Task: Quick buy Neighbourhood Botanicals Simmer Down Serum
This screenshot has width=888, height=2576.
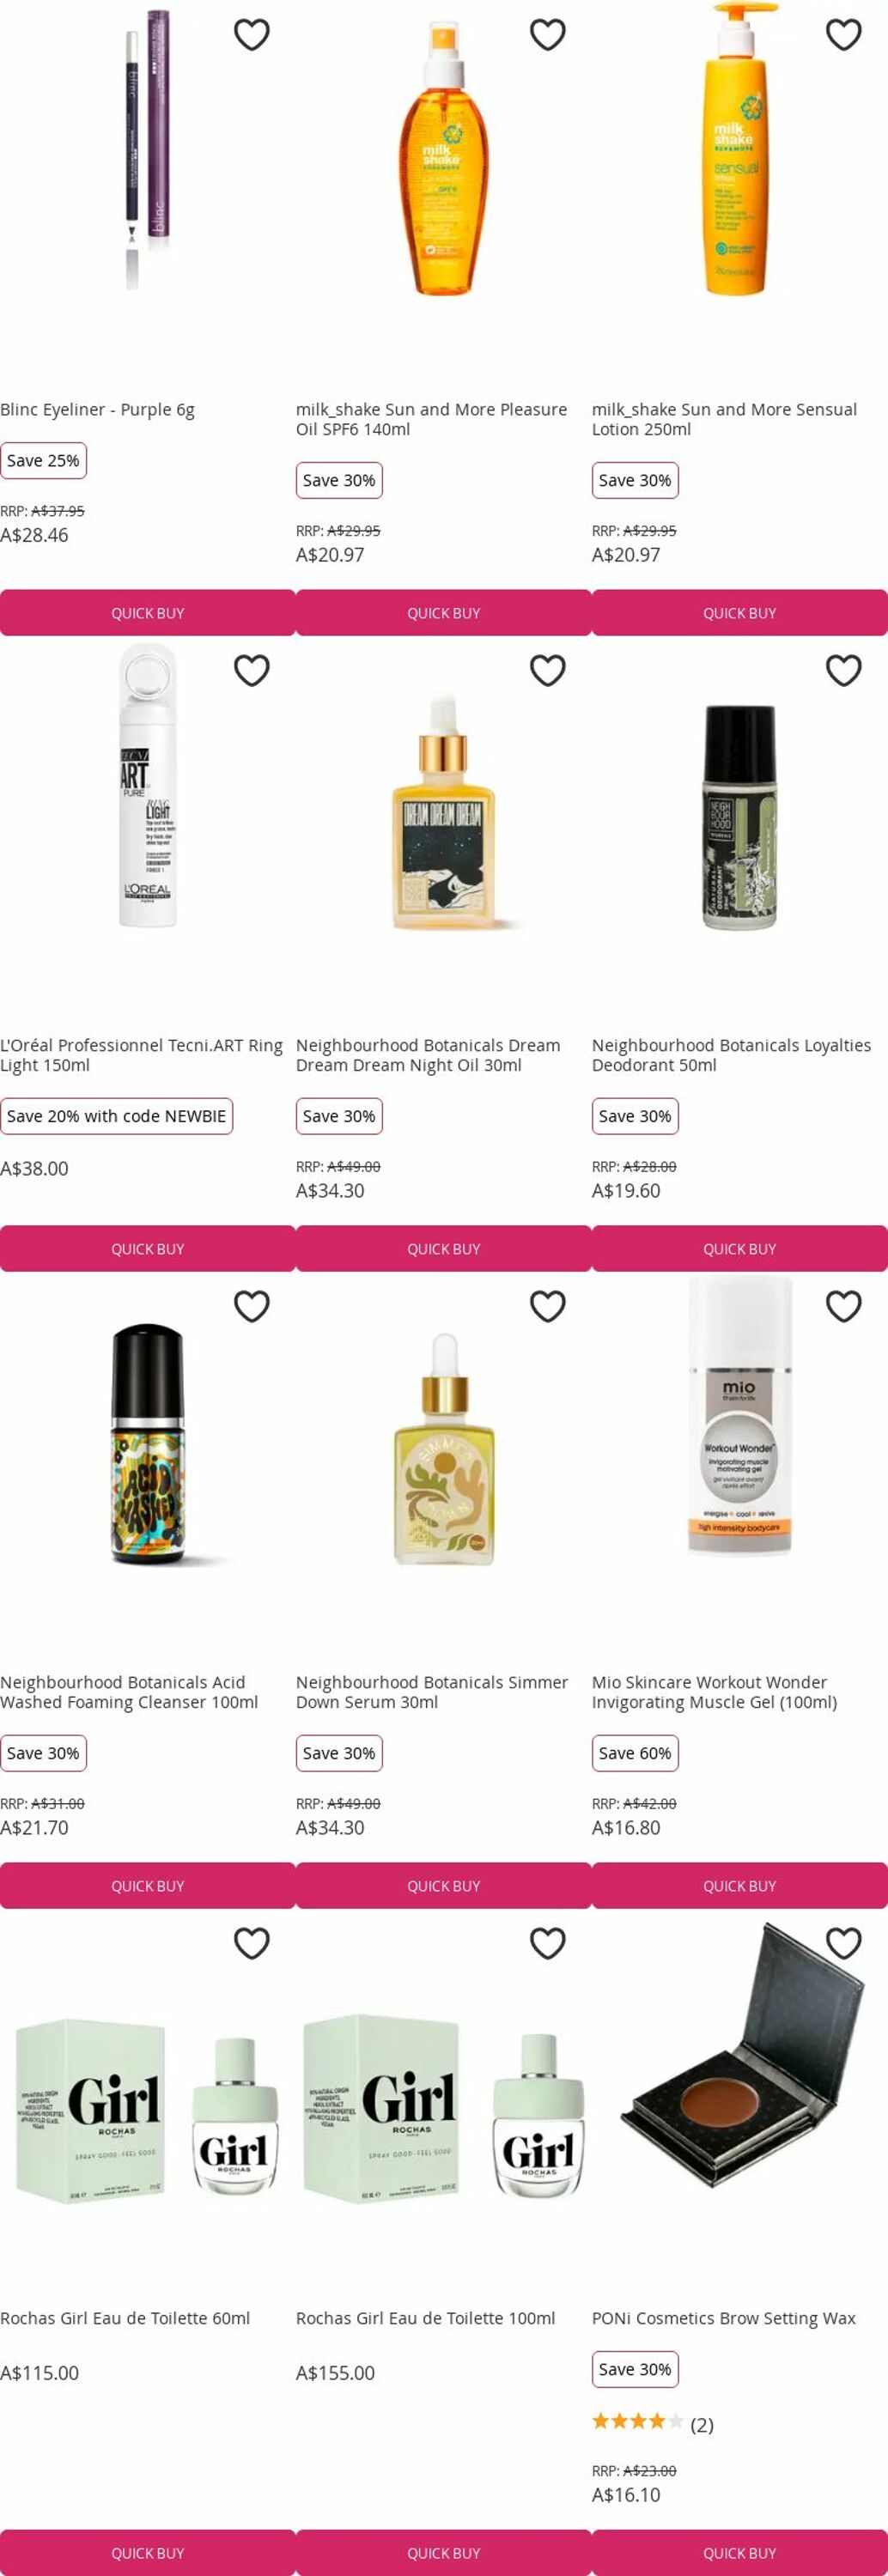Action: click(444, 1886)
